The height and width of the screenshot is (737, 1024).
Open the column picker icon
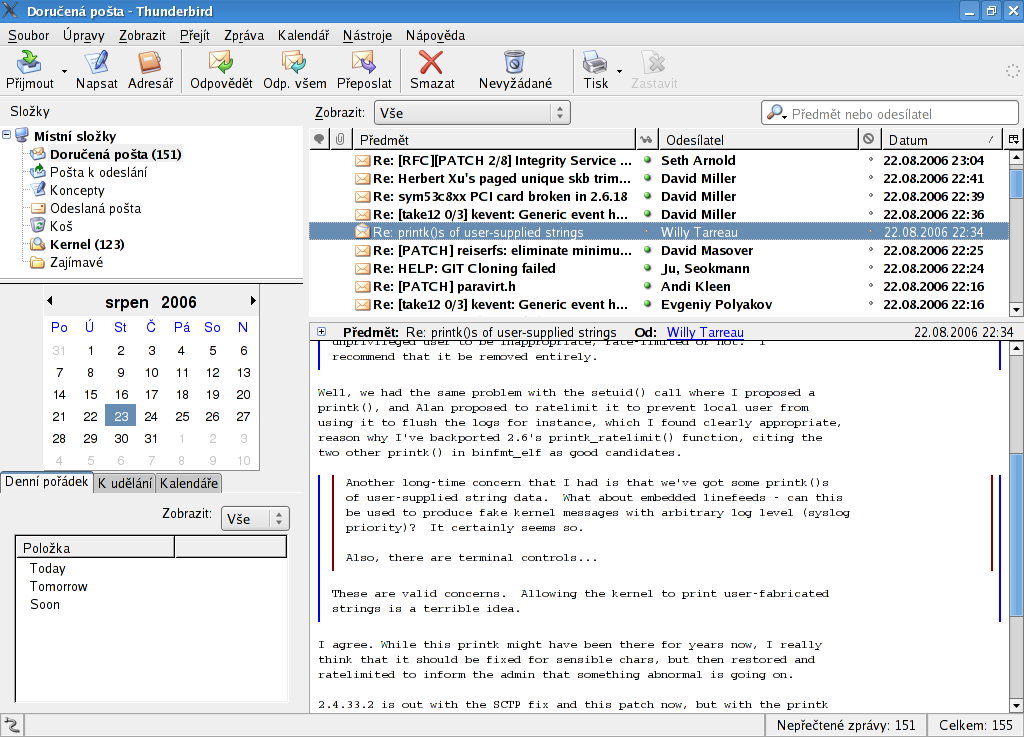point(1014,139)
